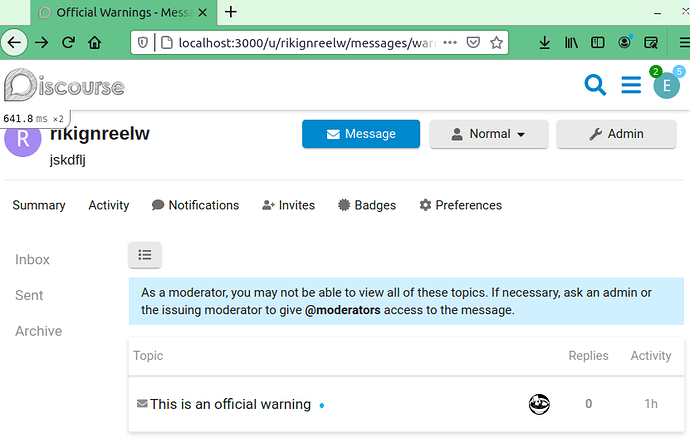Open page actions three-dot menu in URL bar
Viewport: 690px width, 442px height.
(450, 43)
